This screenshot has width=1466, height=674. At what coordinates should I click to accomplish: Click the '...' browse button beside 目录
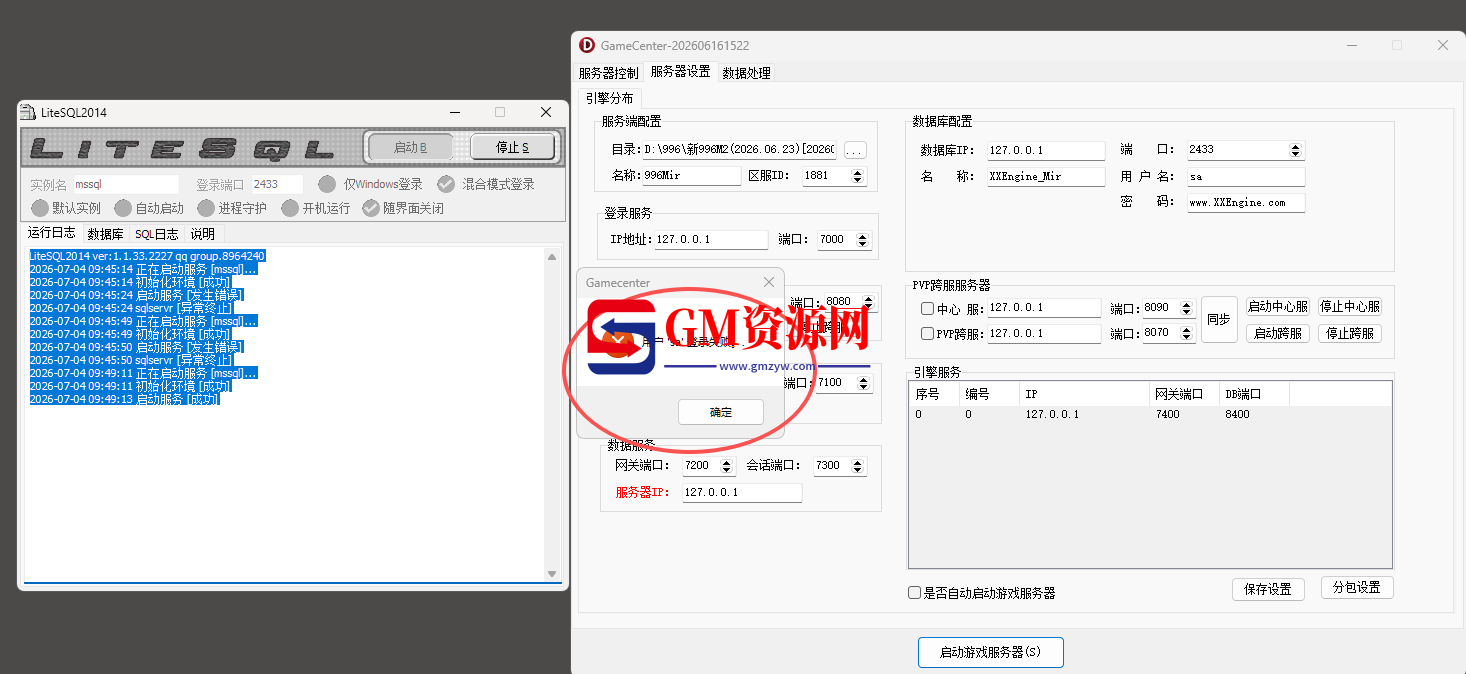[855, 150]
